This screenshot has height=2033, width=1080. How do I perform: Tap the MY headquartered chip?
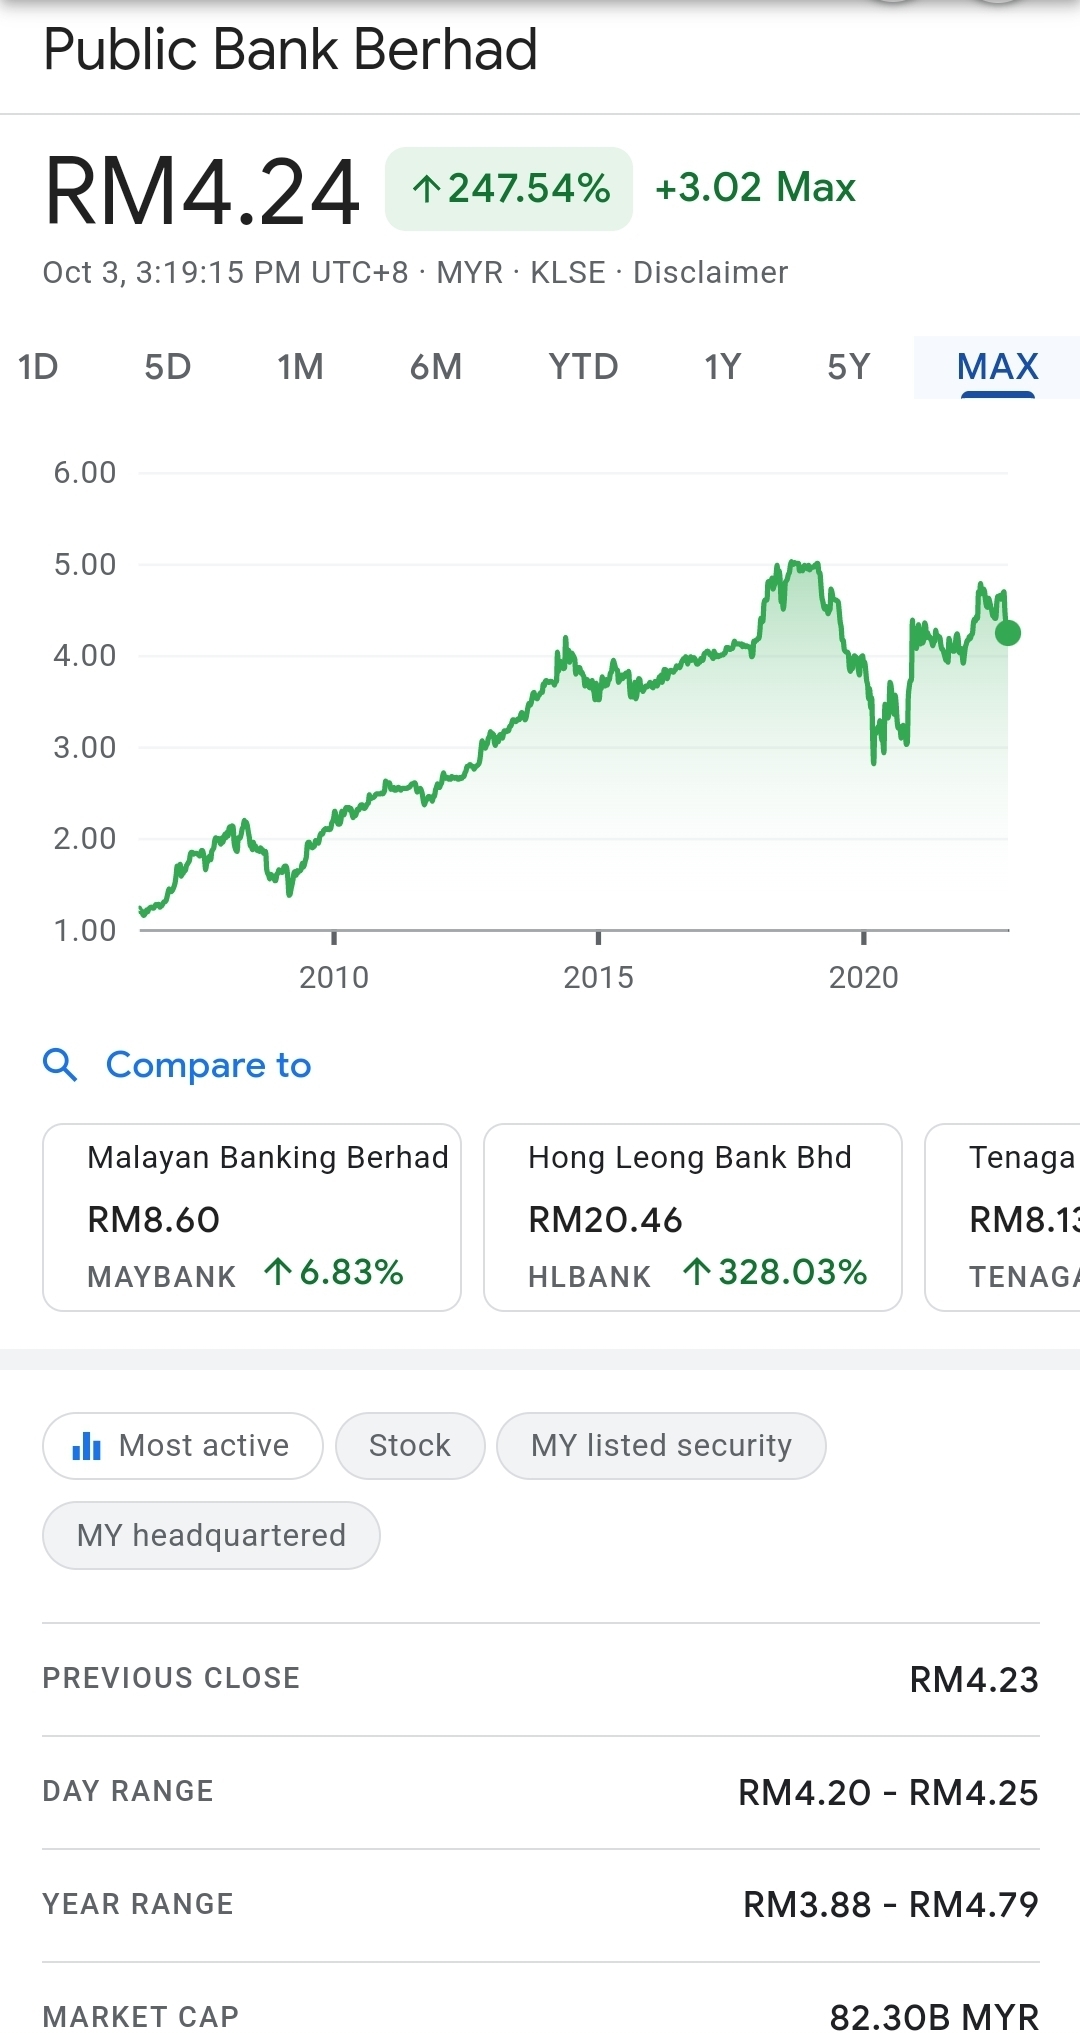pyautogui.click(x=211, y=1535)
